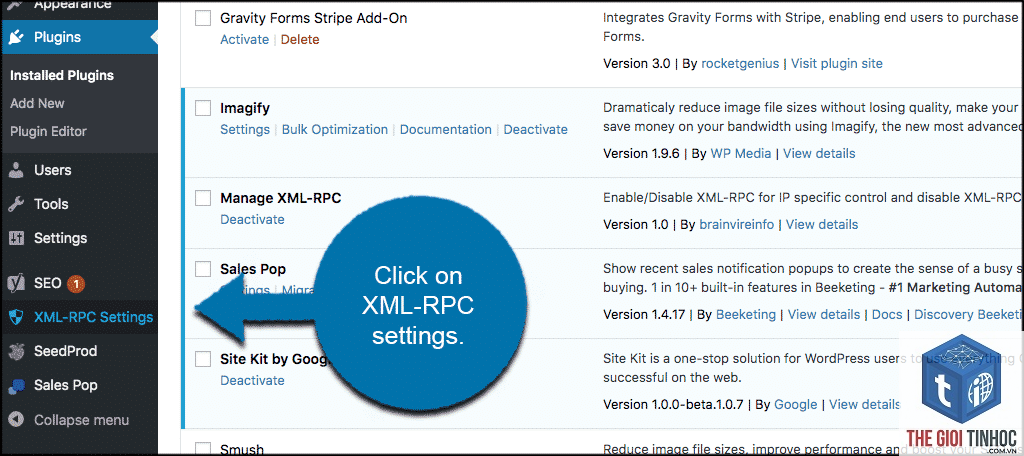Click the Version 1.9.6 text
This screenshot has height=456, width=1024.
[641, 154]
